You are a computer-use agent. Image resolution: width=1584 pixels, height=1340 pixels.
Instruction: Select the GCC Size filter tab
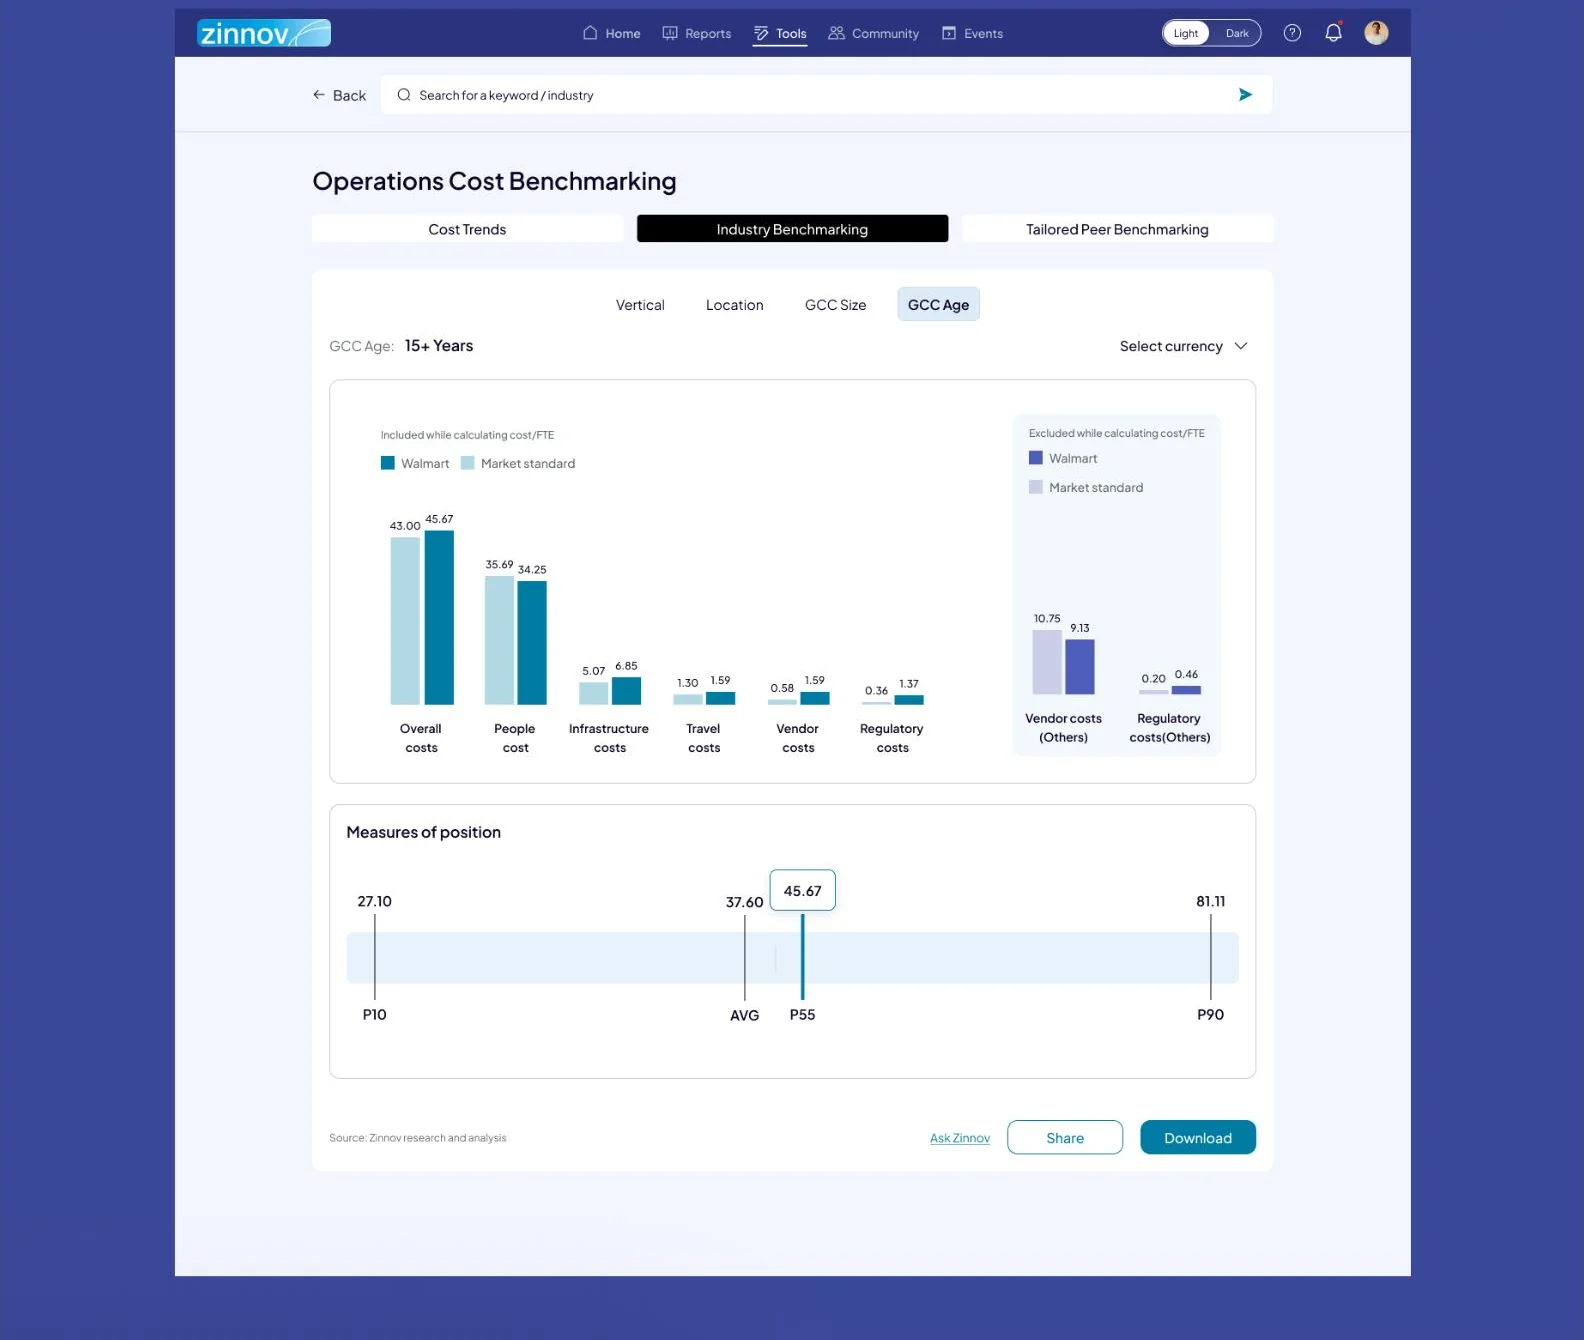click(836, 305)
